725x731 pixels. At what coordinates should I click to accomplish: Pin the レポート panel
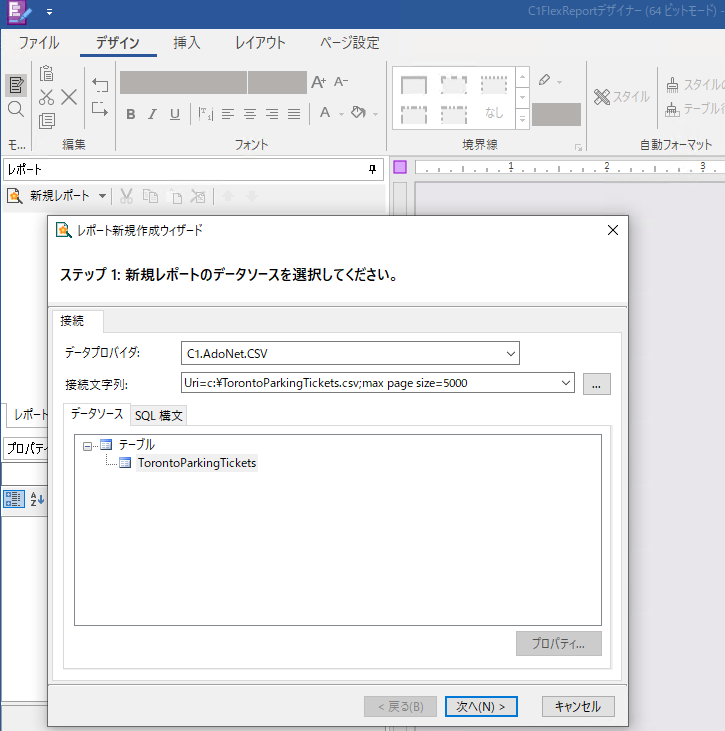tap(373, 169)
